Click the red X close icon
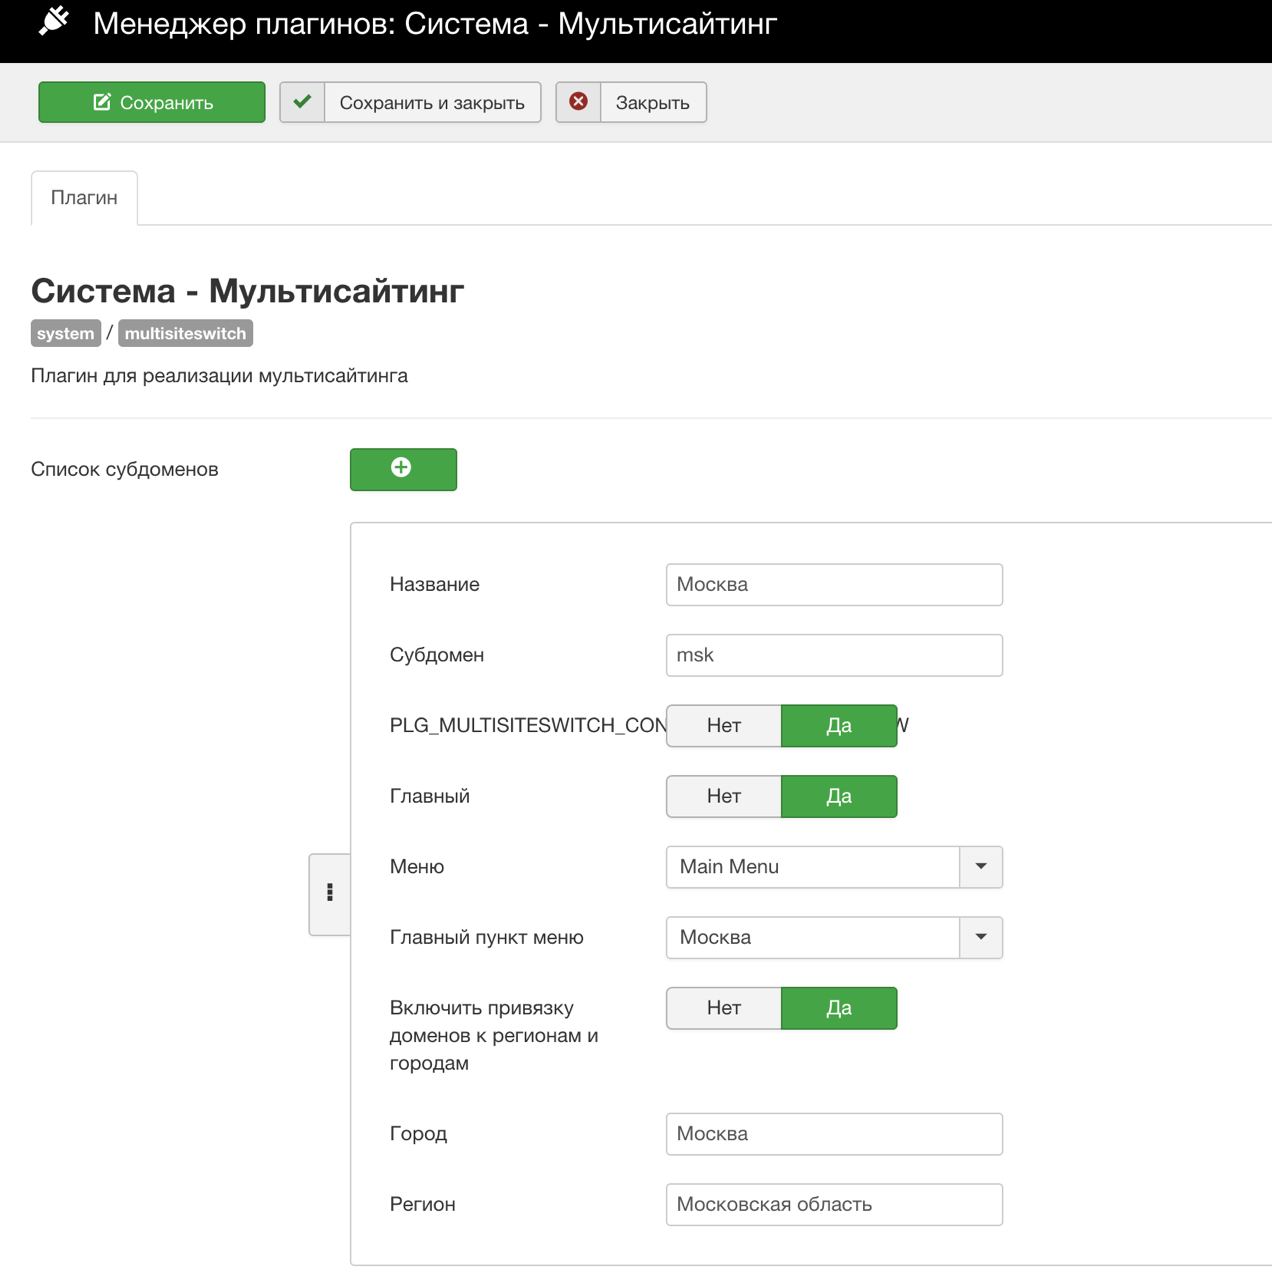This screenshot has width=1272, height=1280. tap(578, 102)
